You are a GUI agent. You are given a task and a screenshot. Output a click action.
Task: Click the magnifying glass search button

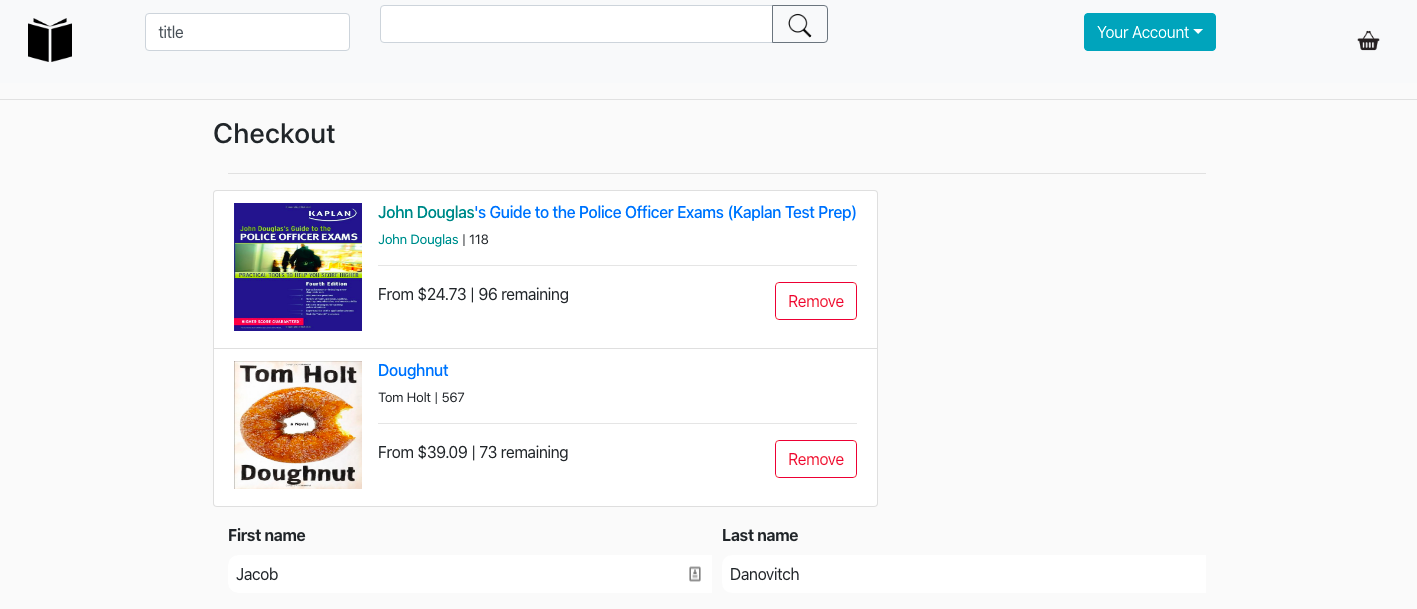799,24
